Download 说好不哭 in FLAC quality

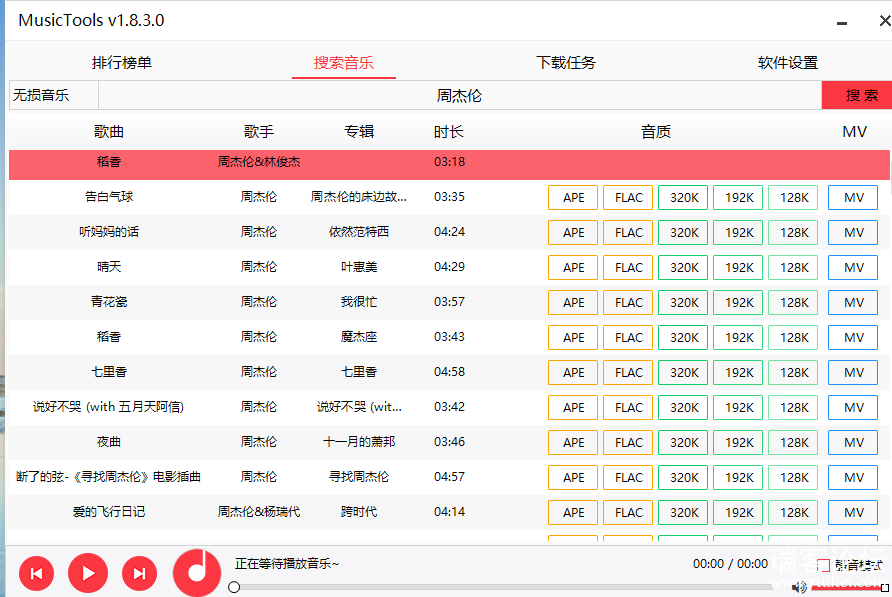coord(628,407)
